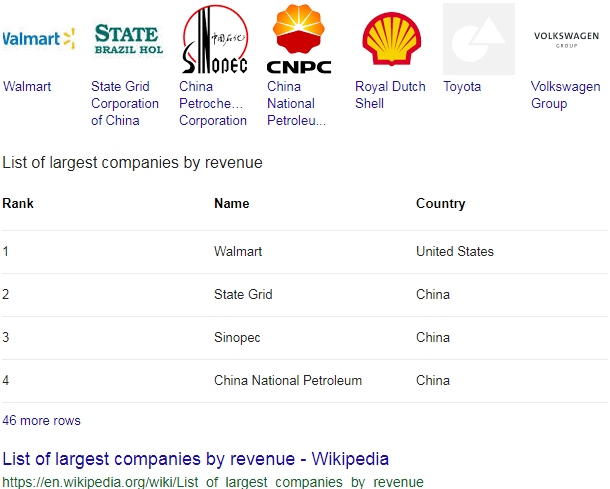Select the Volkswagen Group logo
The width and height of the screenshot is (610, 489).
[x=566, y=39]
